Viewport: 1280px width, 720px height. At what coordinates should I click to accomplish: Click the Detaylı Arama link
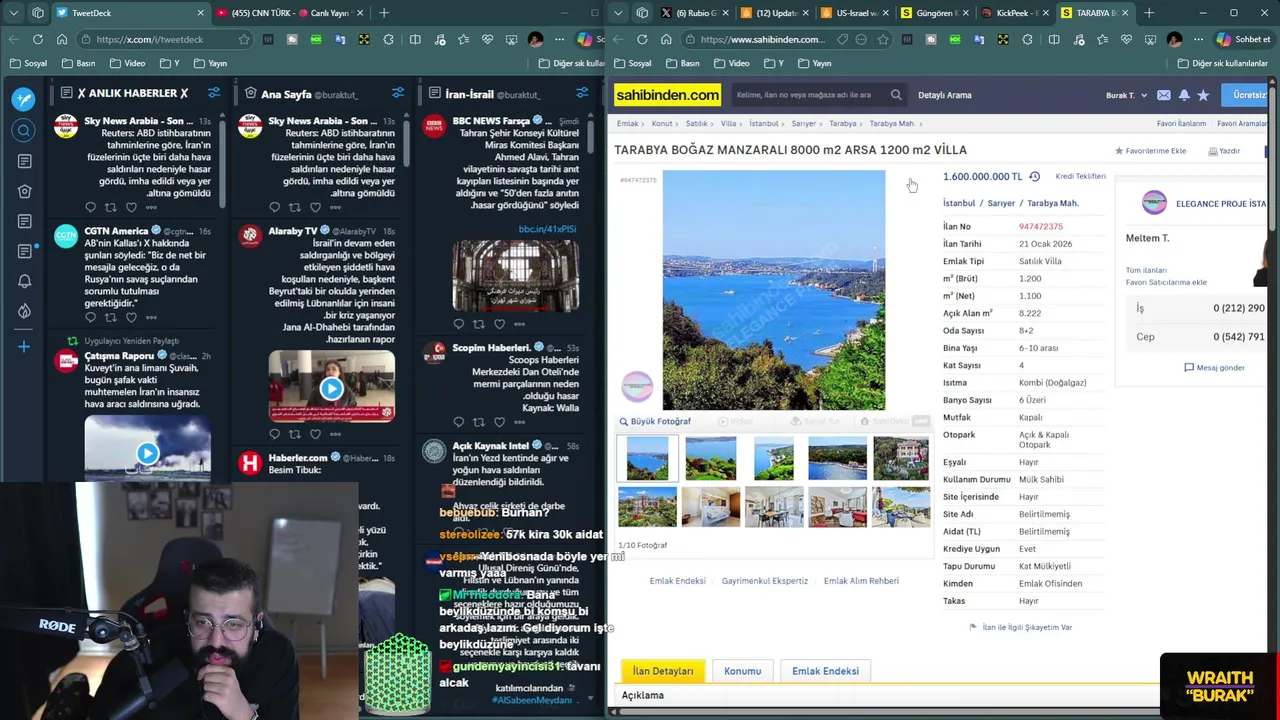(944, 95)
